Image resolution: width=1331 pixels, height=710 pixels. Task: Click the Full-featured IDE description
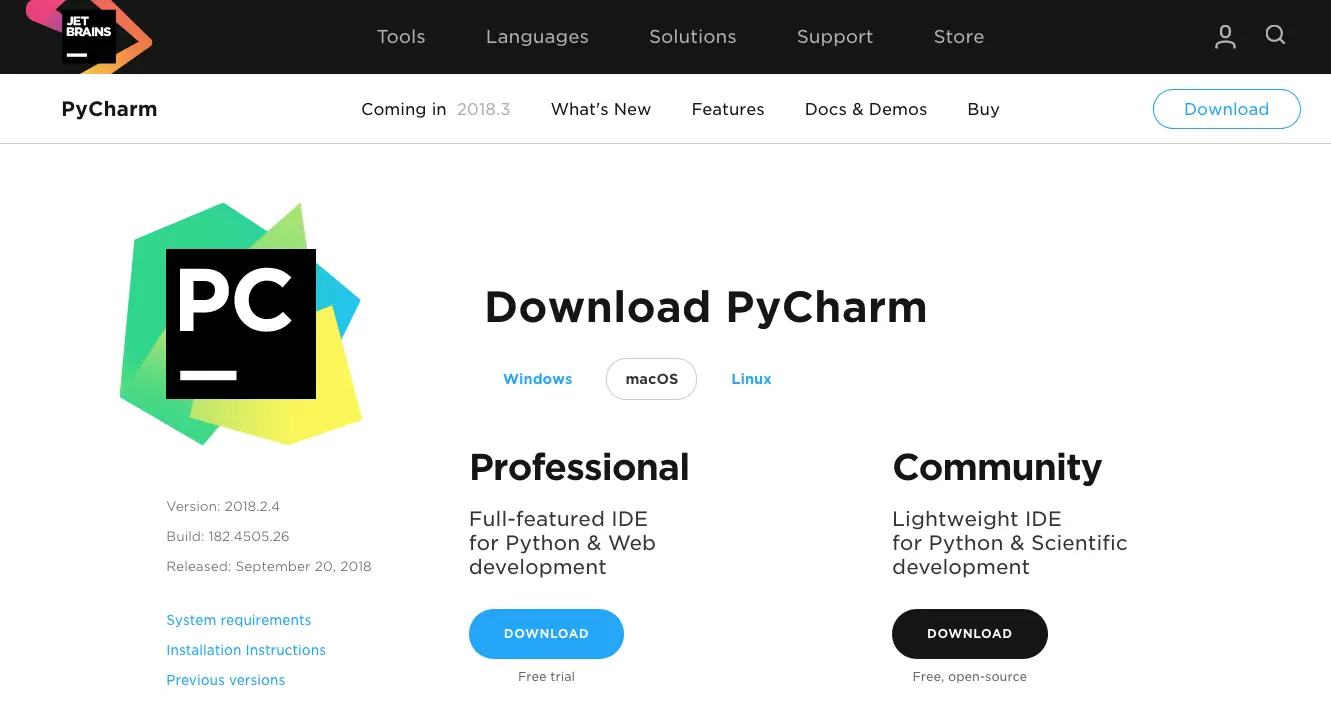point(562,543)
